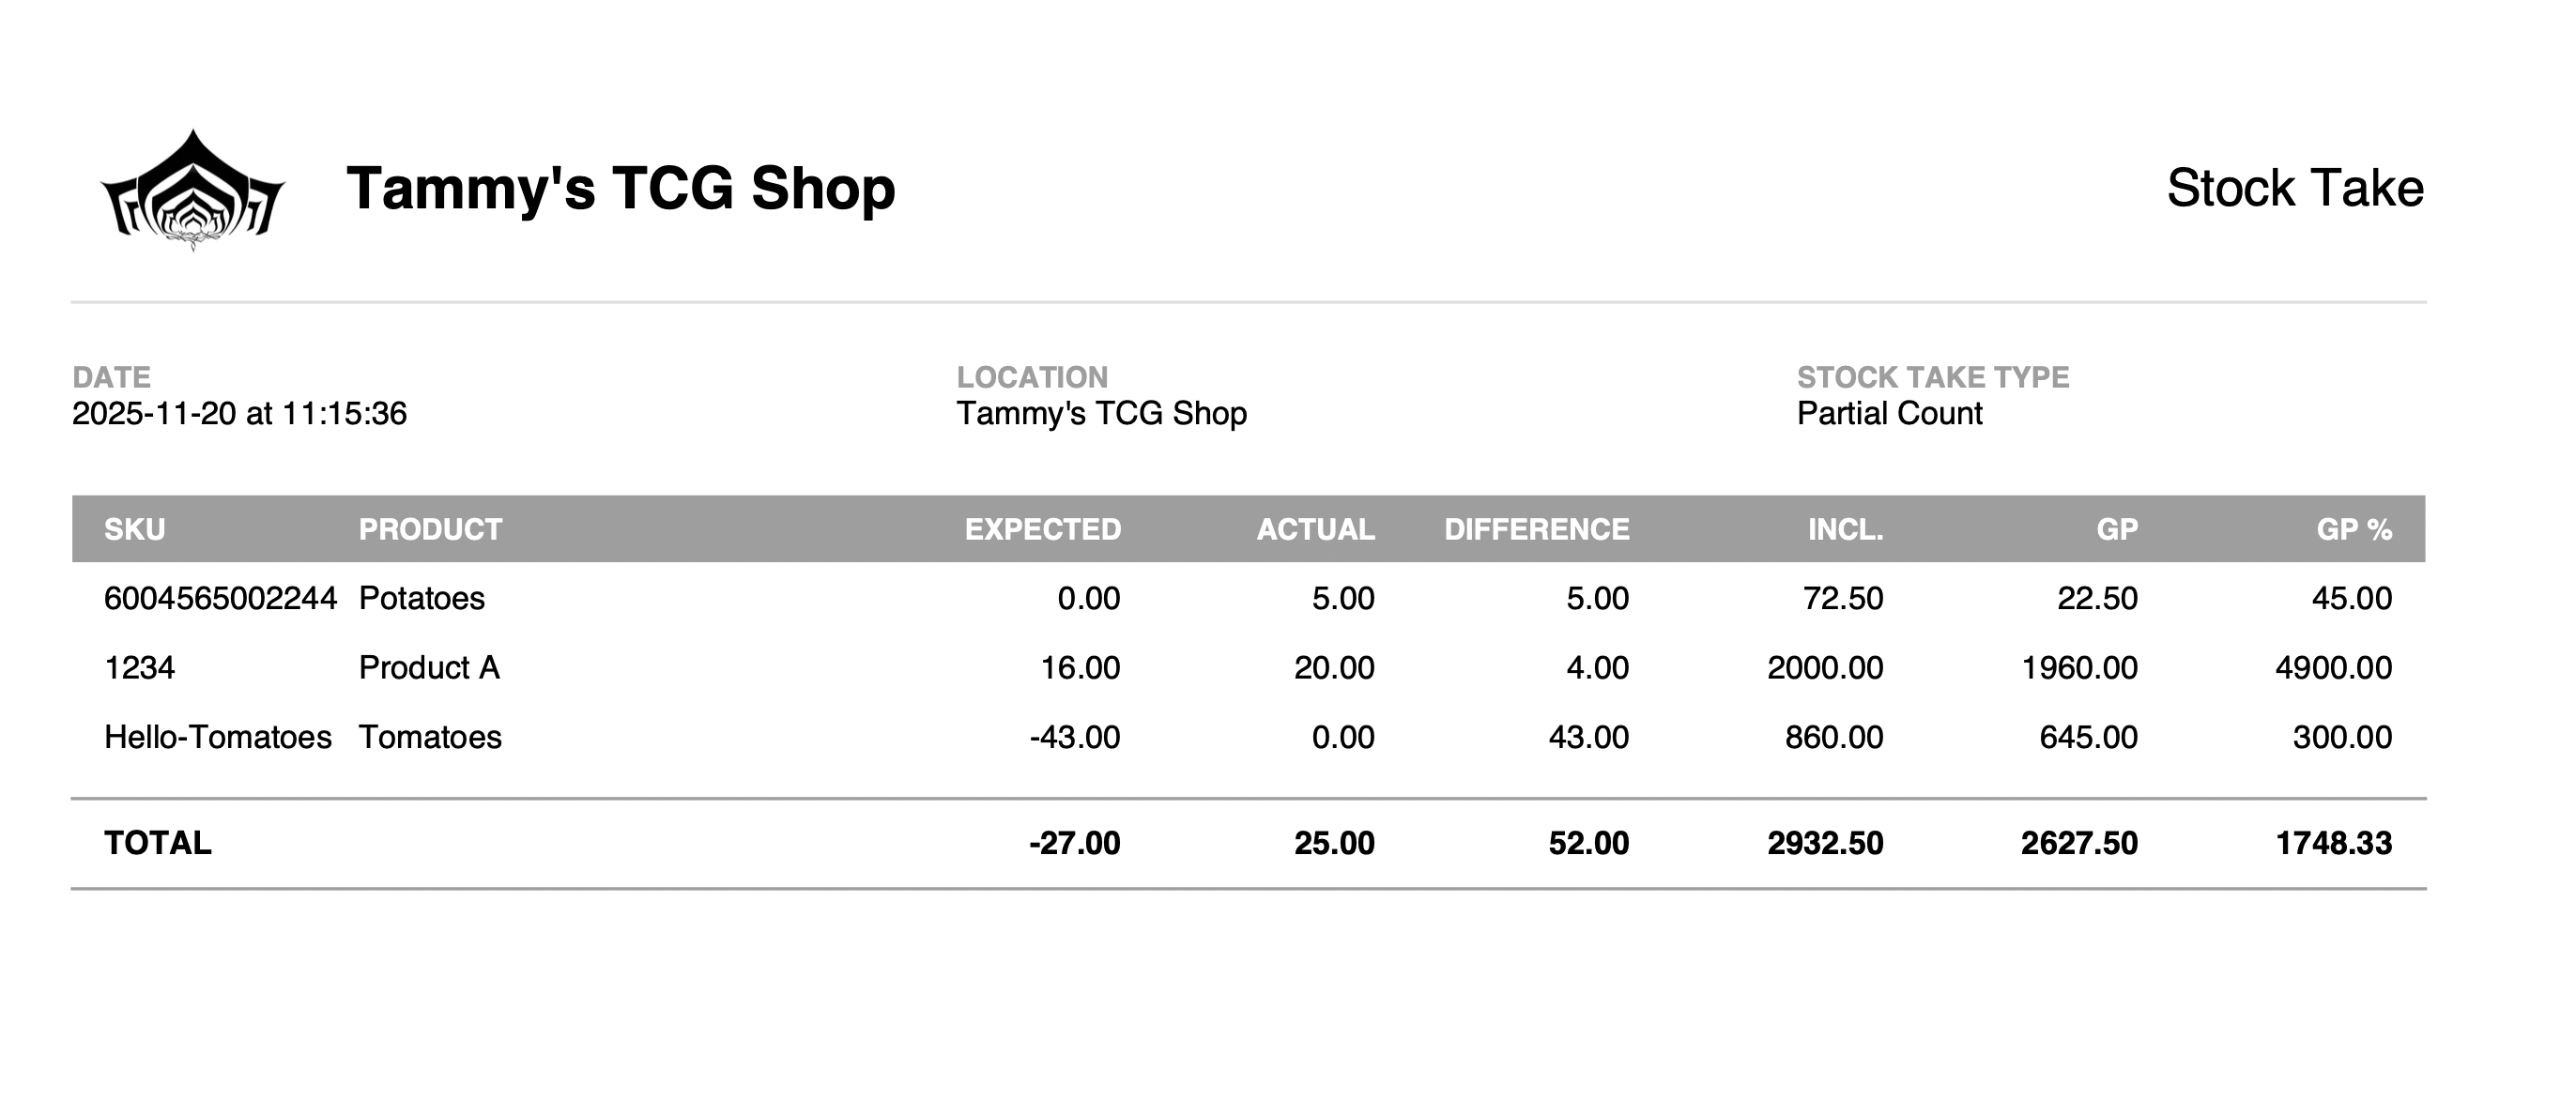The image size is (2576, 1115).
Task: Click the Partial Count stock take type
Action: click(1889, 413)
